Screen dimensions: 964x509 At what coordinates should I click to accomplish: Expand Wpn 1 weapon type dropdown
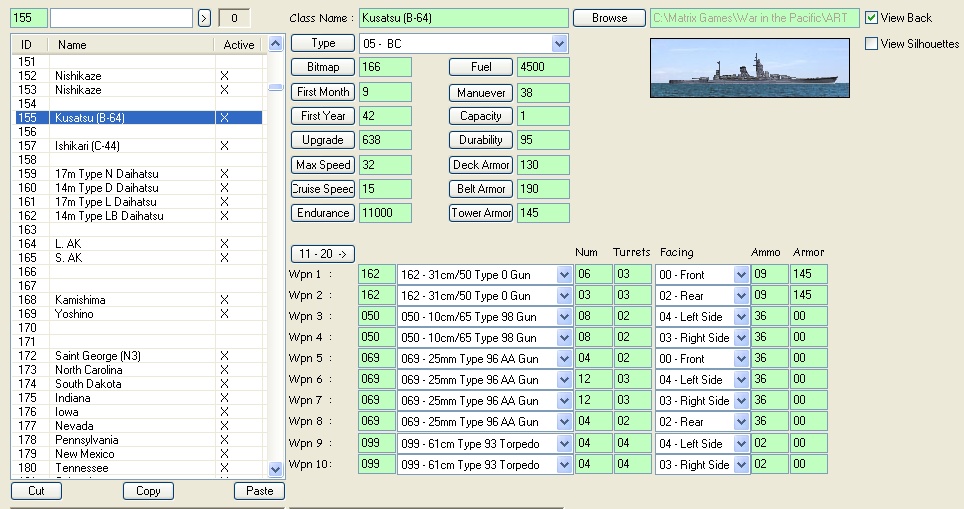click(x=564, y=275)
